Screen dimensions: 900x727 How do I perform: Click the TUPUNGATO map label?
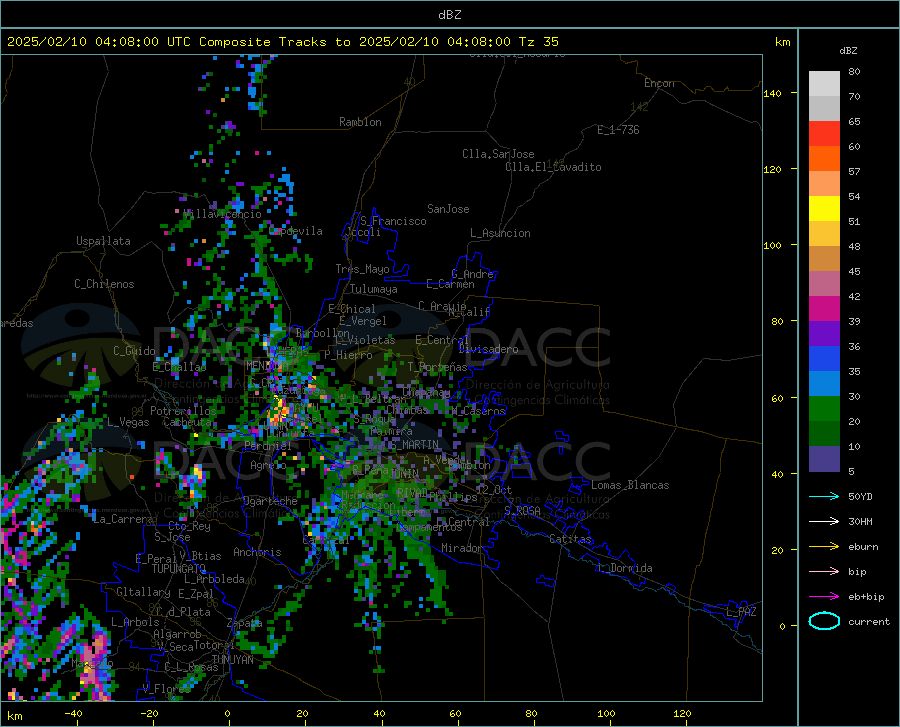(x=179, y=569)
